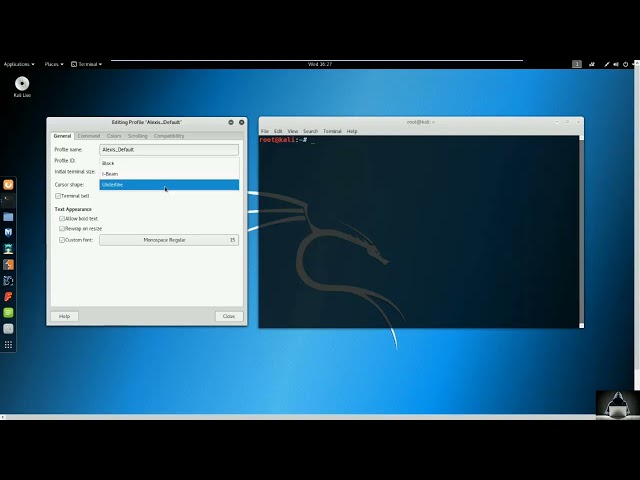Open the Files folder icon in the dock
This screenshot has width=640, height=480.
[8, 217]
